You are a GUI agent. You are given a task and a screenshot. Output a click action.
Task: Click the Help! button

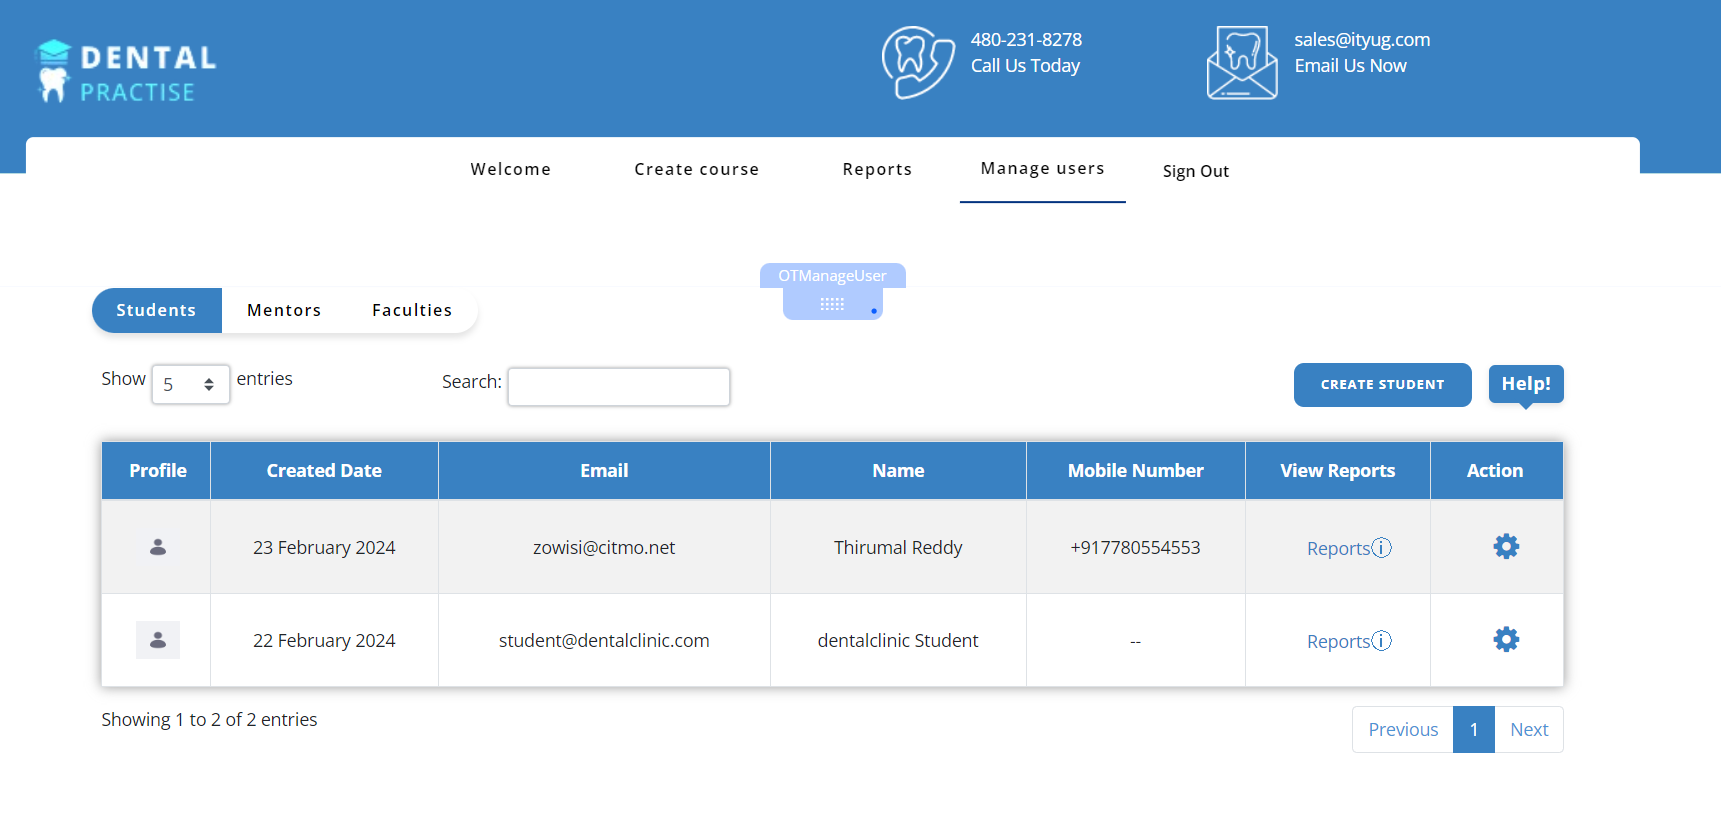pos(1525,384)
